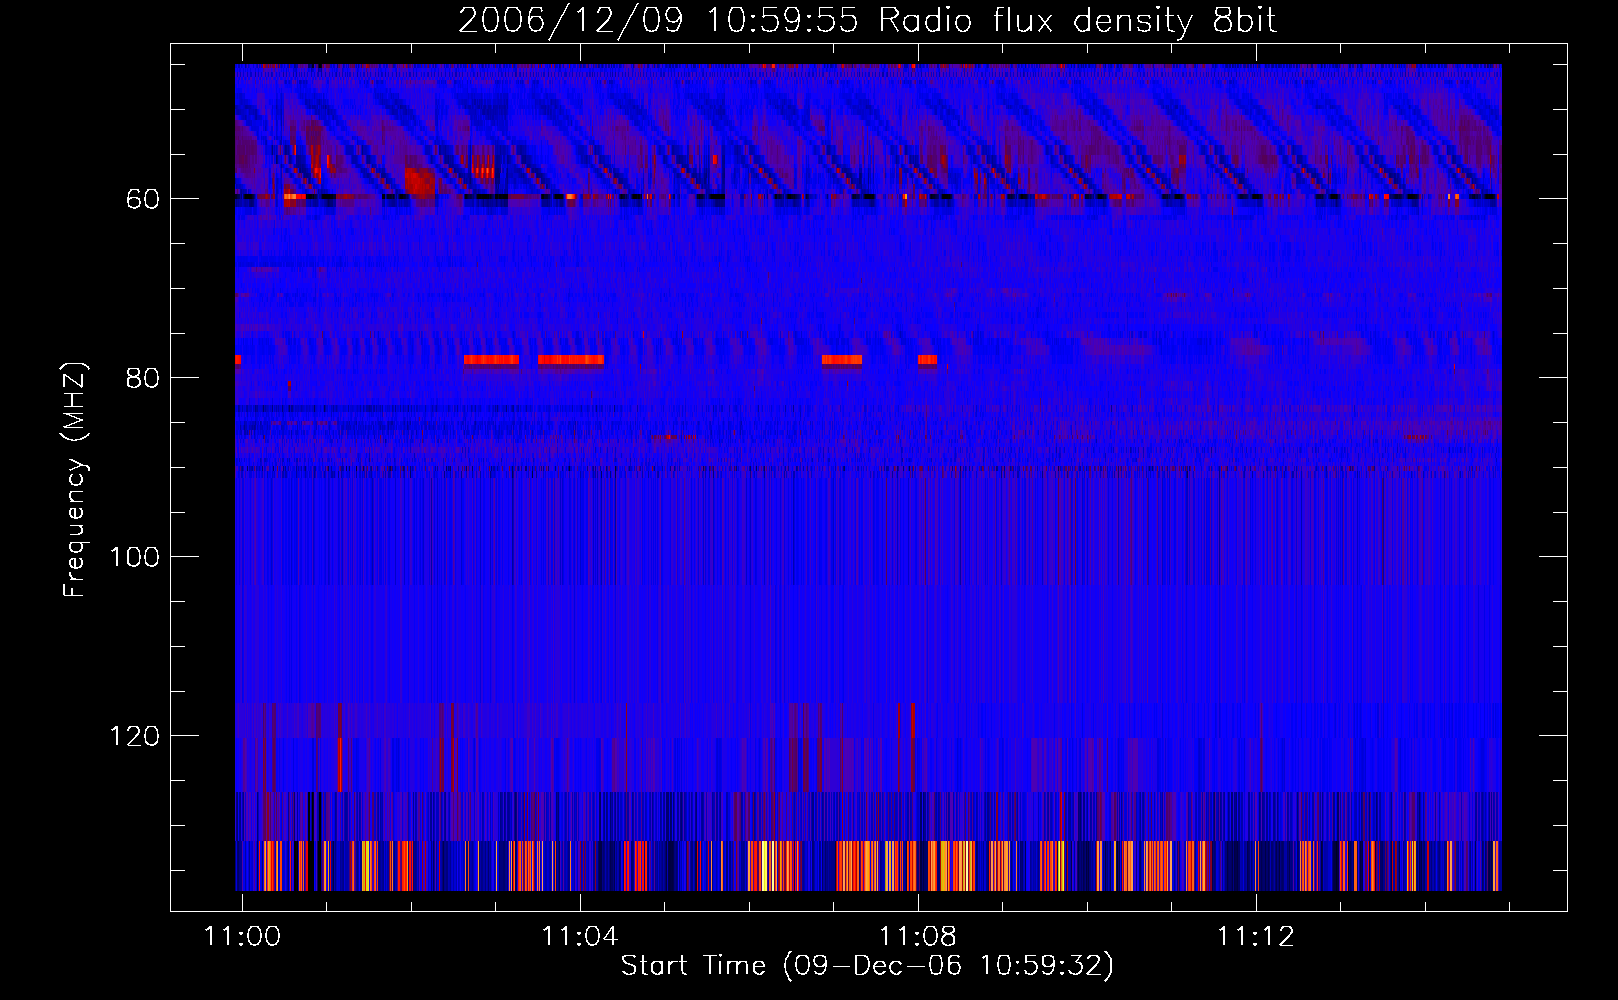Click the 120 frequency tick label
Viewport: 1618px width, 1000px height.
click(134, 736)
